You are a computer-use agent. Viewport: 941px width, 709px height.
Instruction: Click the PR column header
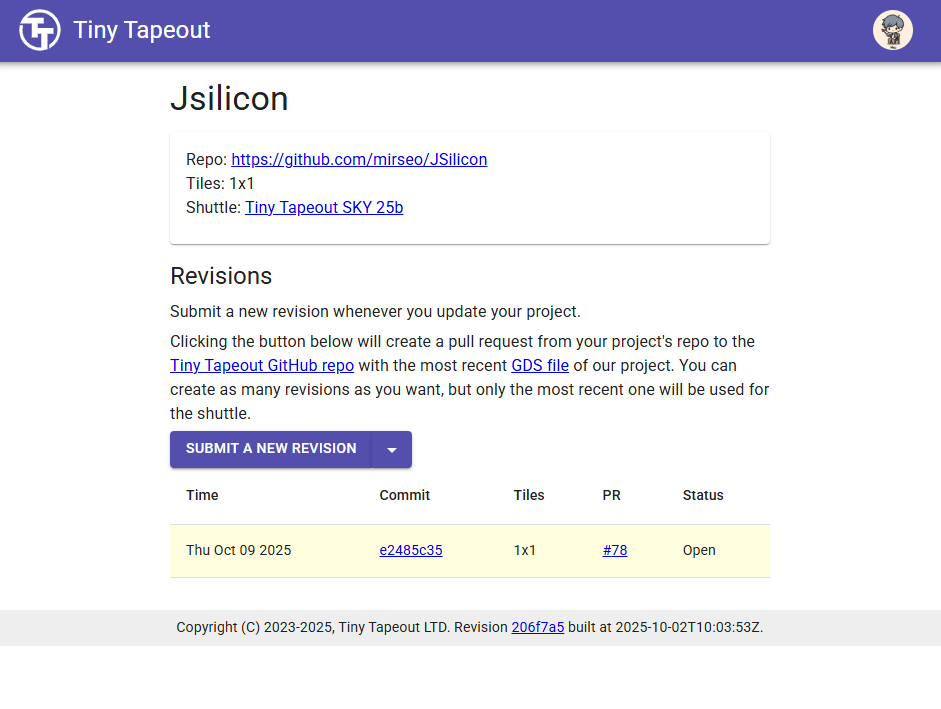tap(612, 495)
